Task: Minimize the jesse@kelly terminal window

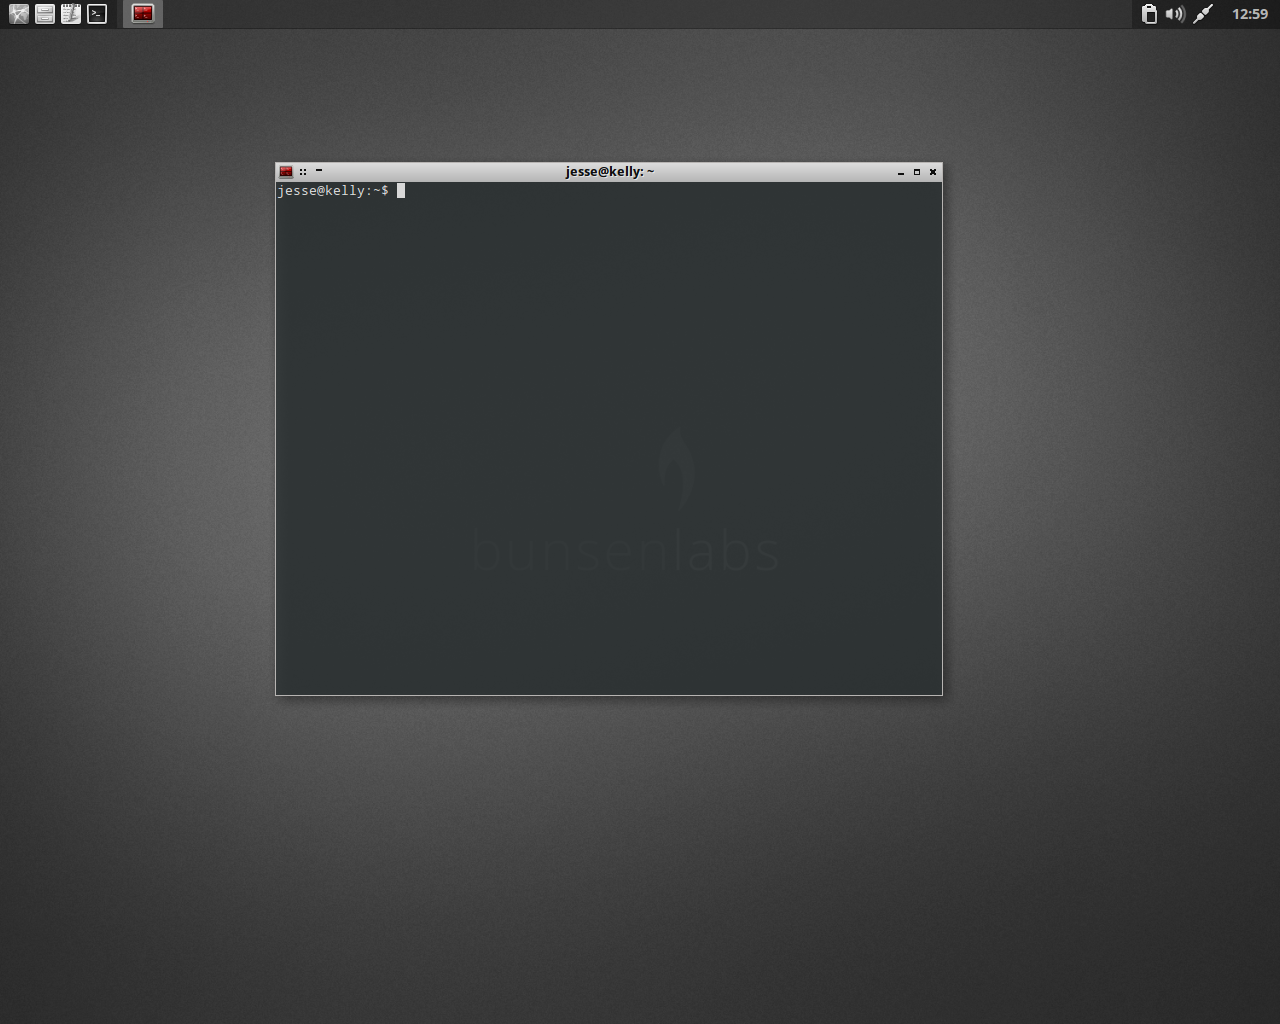Action: (901, 172)
